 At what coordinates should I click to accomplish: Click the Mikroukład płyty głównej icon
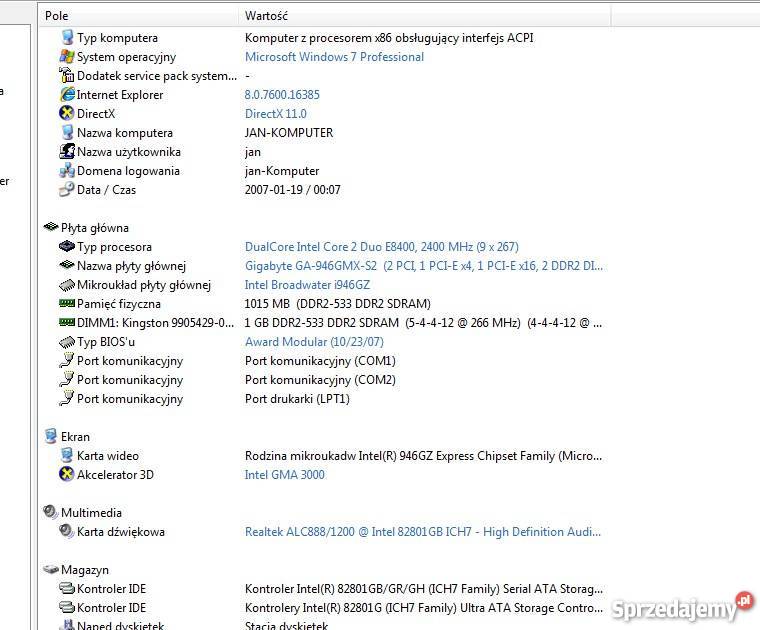(67, 284)
